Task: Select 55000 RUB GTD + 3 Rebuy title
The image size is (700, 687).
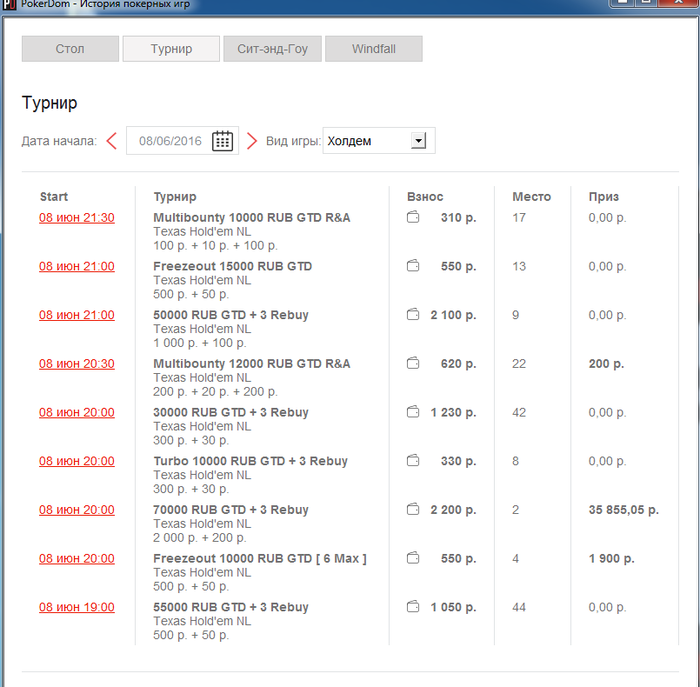Action: (231, 607)
